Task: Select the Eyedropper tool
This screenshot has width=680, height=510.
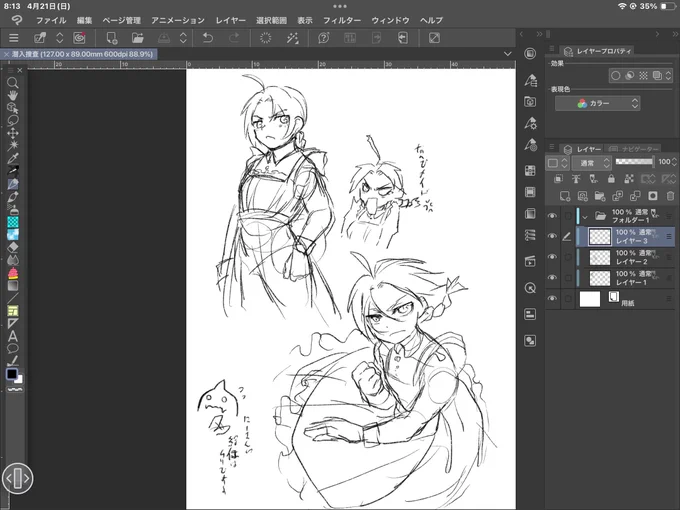Action: [13, 158]
